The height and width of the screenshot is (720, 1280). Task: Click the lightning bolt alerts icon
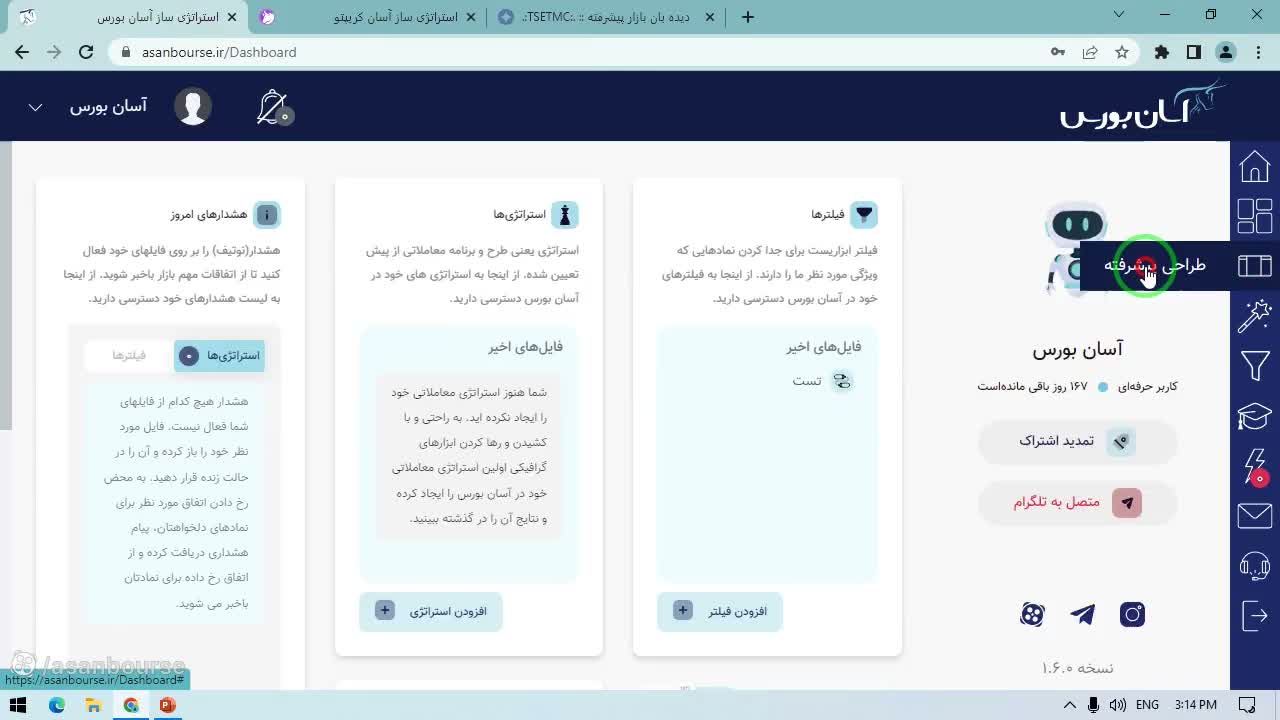tap(1254, 466)
